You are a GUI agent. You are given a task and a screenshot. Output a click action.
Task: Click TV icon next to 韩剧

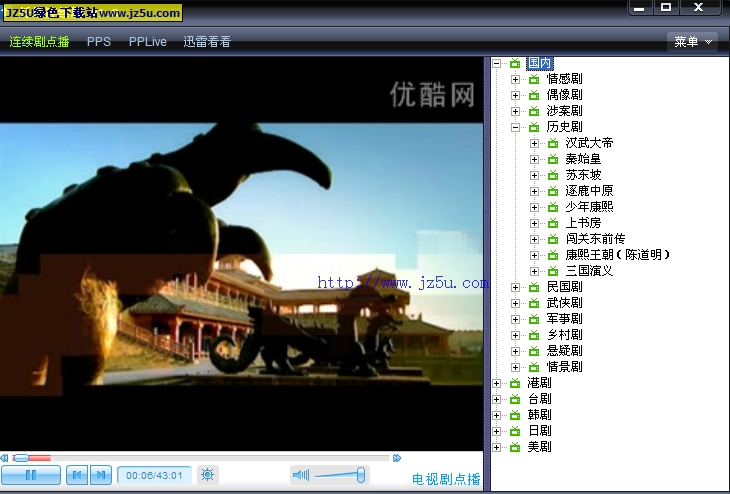(515, 415)
